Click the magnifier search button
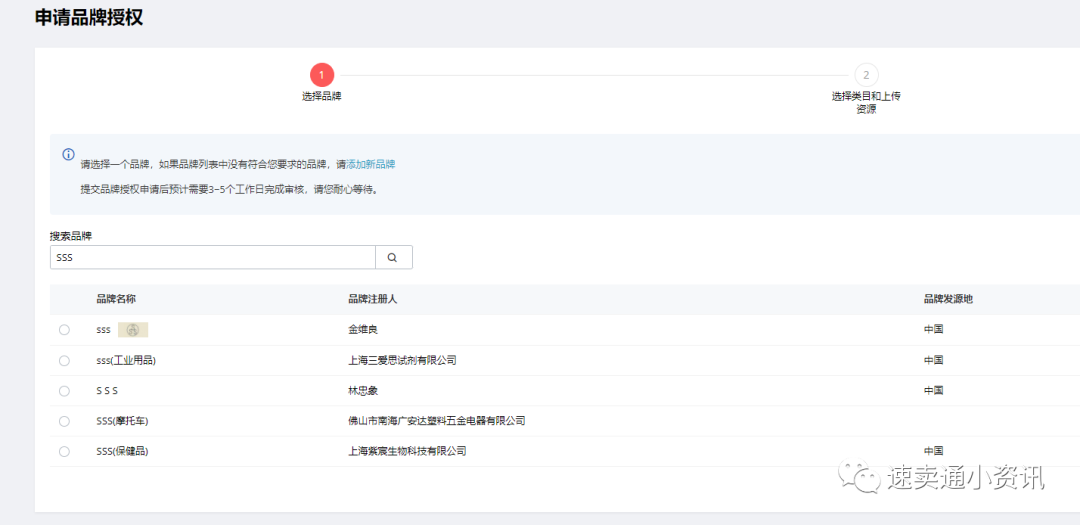Image resolution: width=1080 pixels, height=525 pixels. tap(393, 258)
